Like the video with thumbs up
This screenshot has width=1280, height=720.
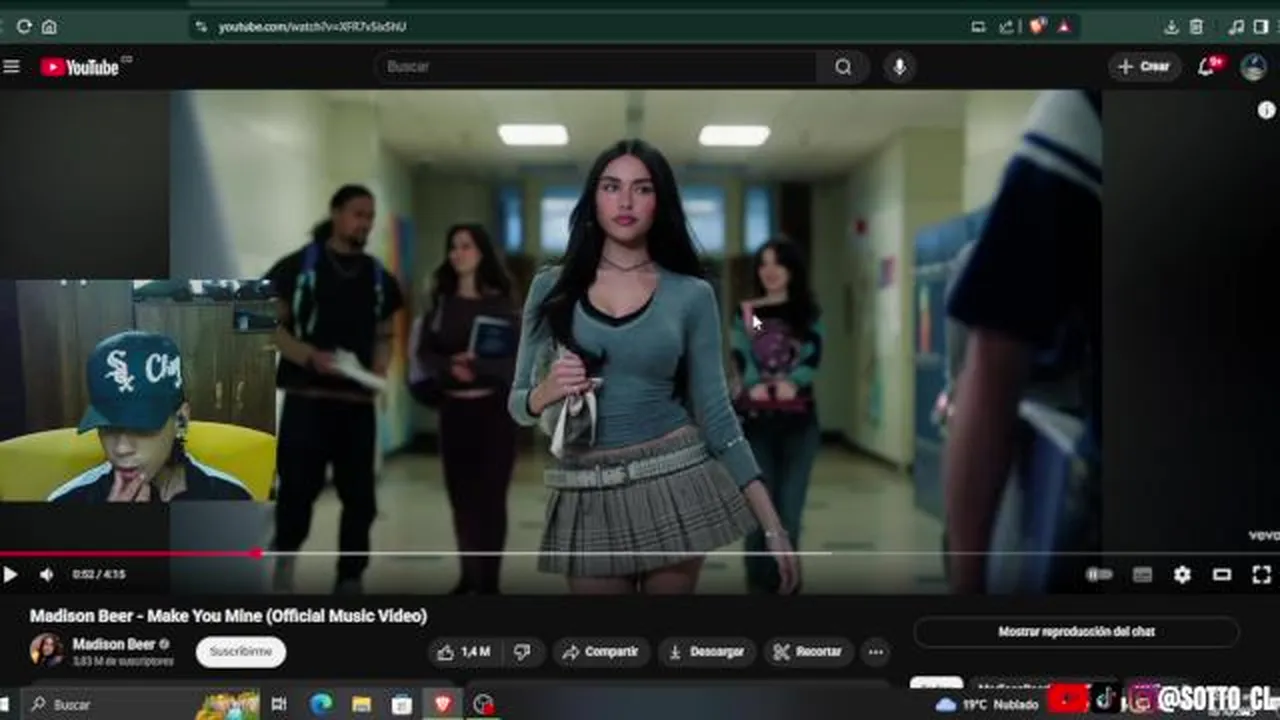(464, 652)
